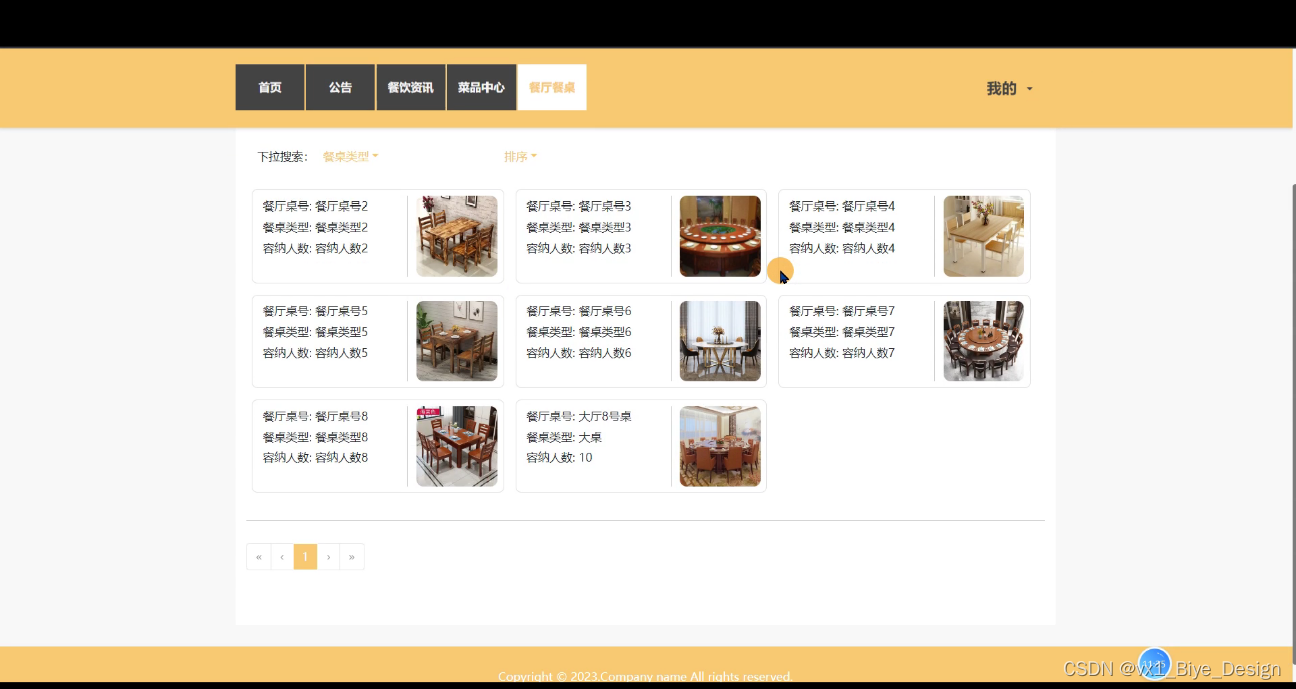Click the text 容纳人数: 容纳人数7
This screenshot has width=1296, height=689.
[x=842, y=353]
